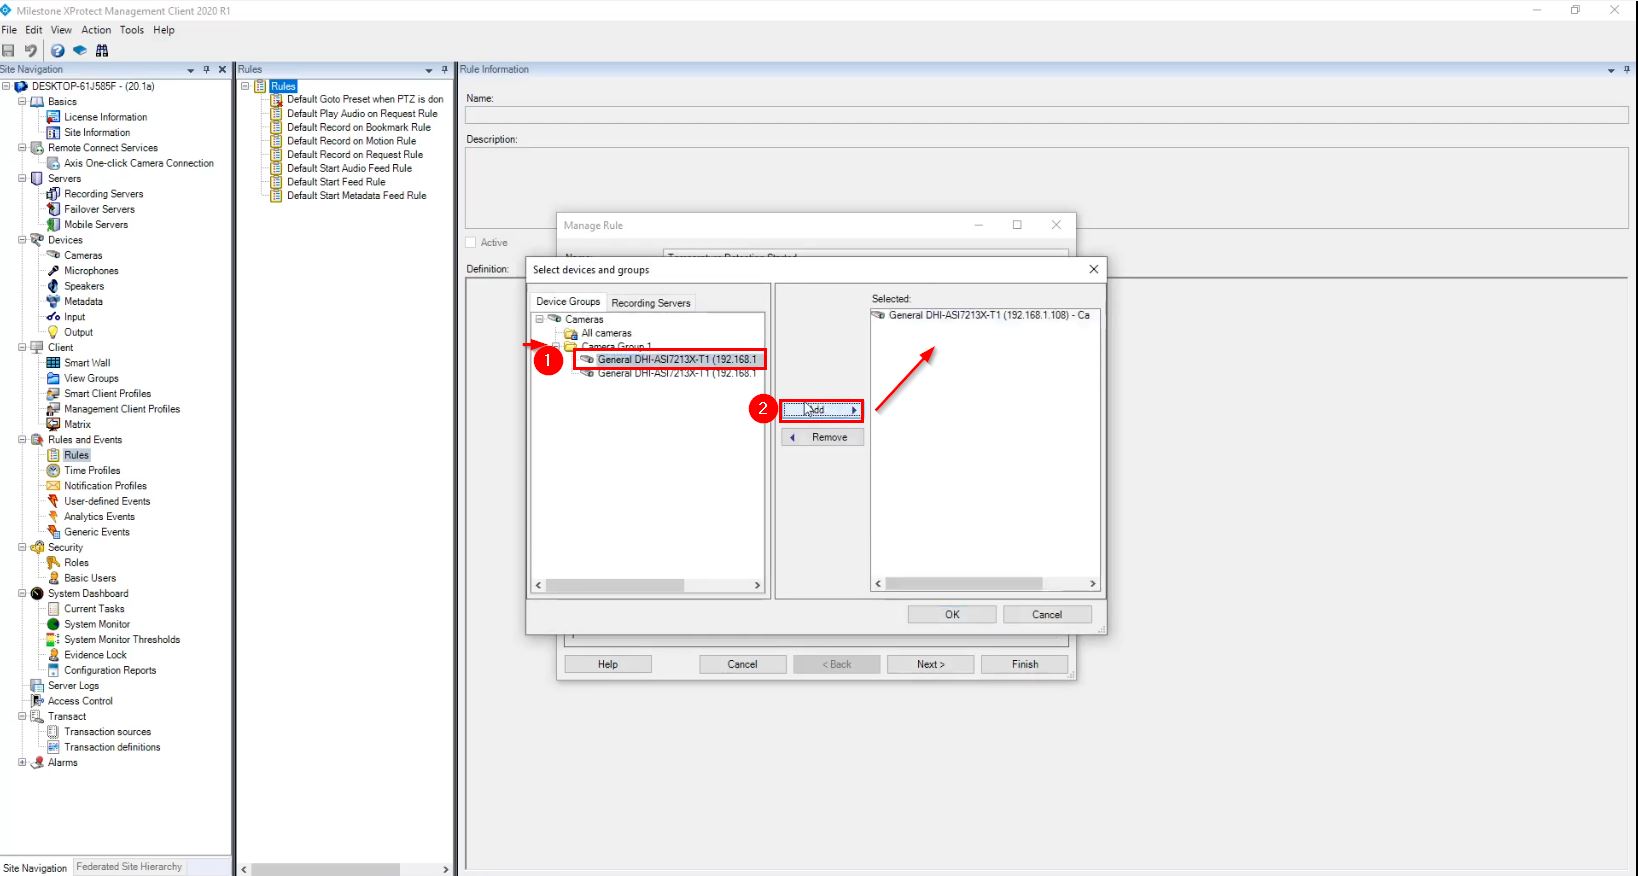This screenshot has width=1638, height=876.
Task: Tick the Active checkbox in Rule Information
Action: [471, 243]
